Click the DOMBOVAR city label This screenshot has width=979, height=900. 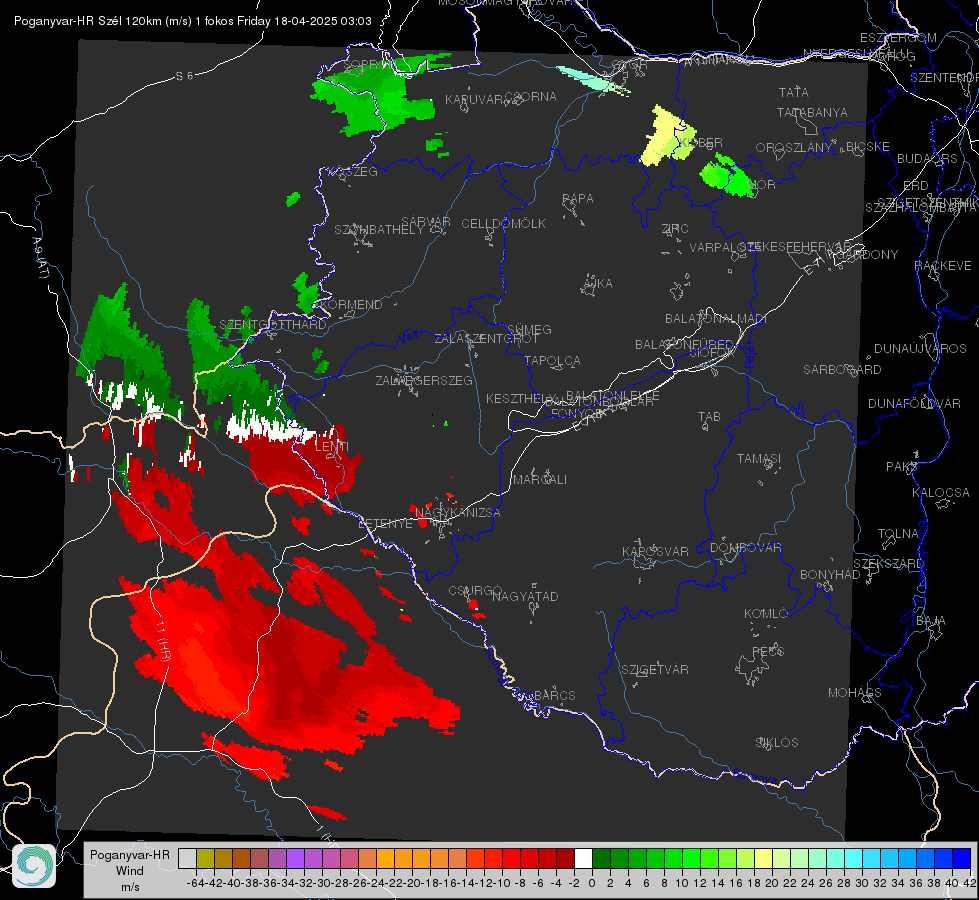coord(746,548)
